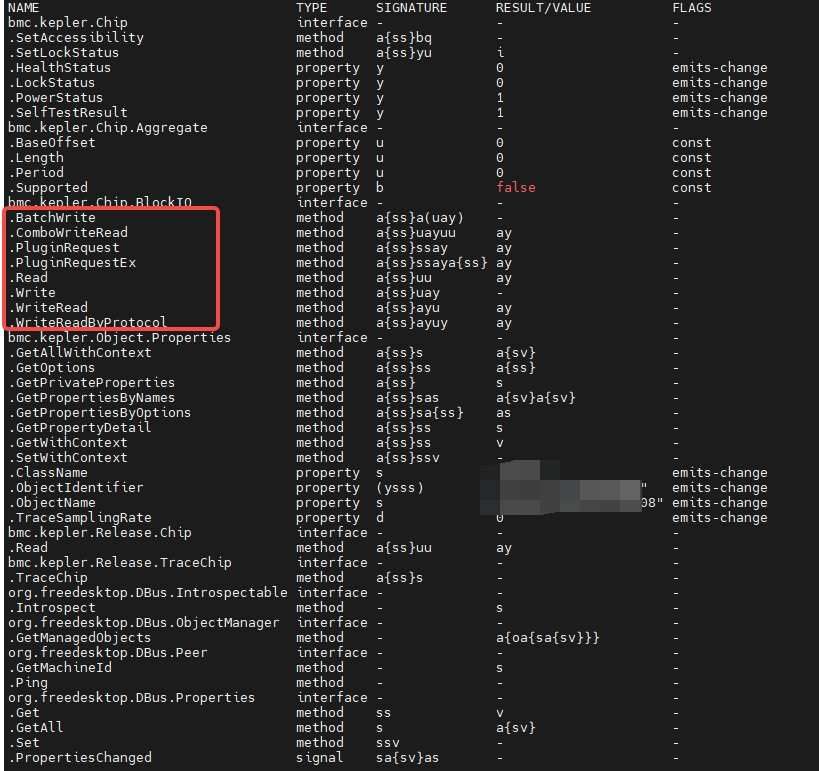The height and width of the screenshot is (771, 819).
Task: Click the a{oa{sa{sv}}} result value
Action: [x=547, y=638]
